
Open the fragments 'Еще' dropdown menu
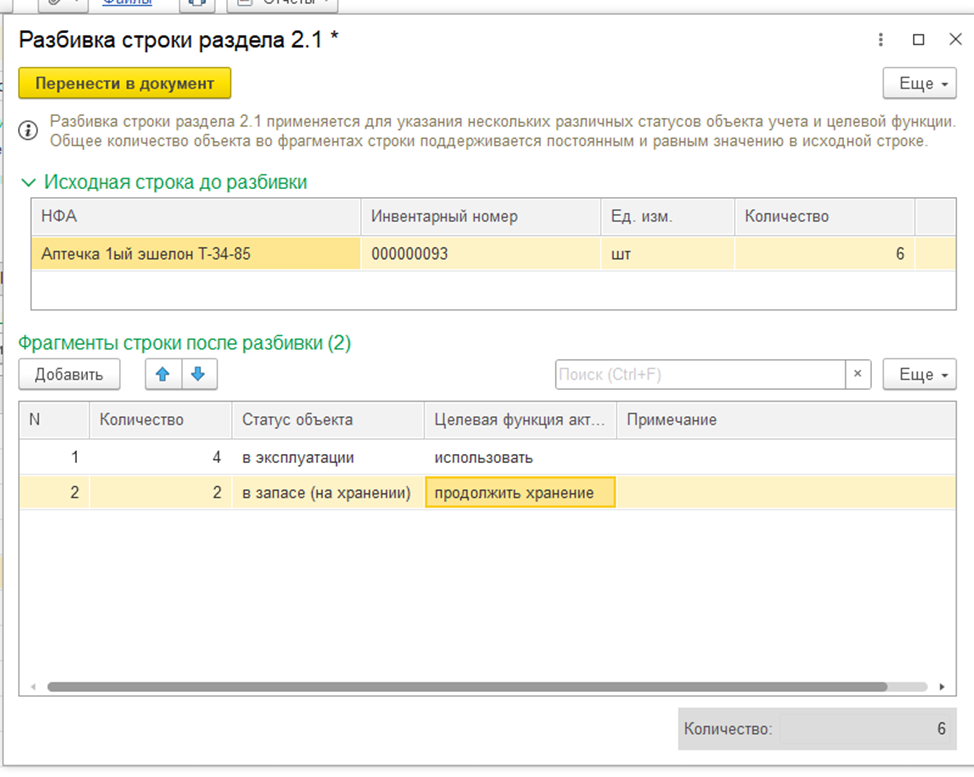pyautogui.click(x=919, y=375)
